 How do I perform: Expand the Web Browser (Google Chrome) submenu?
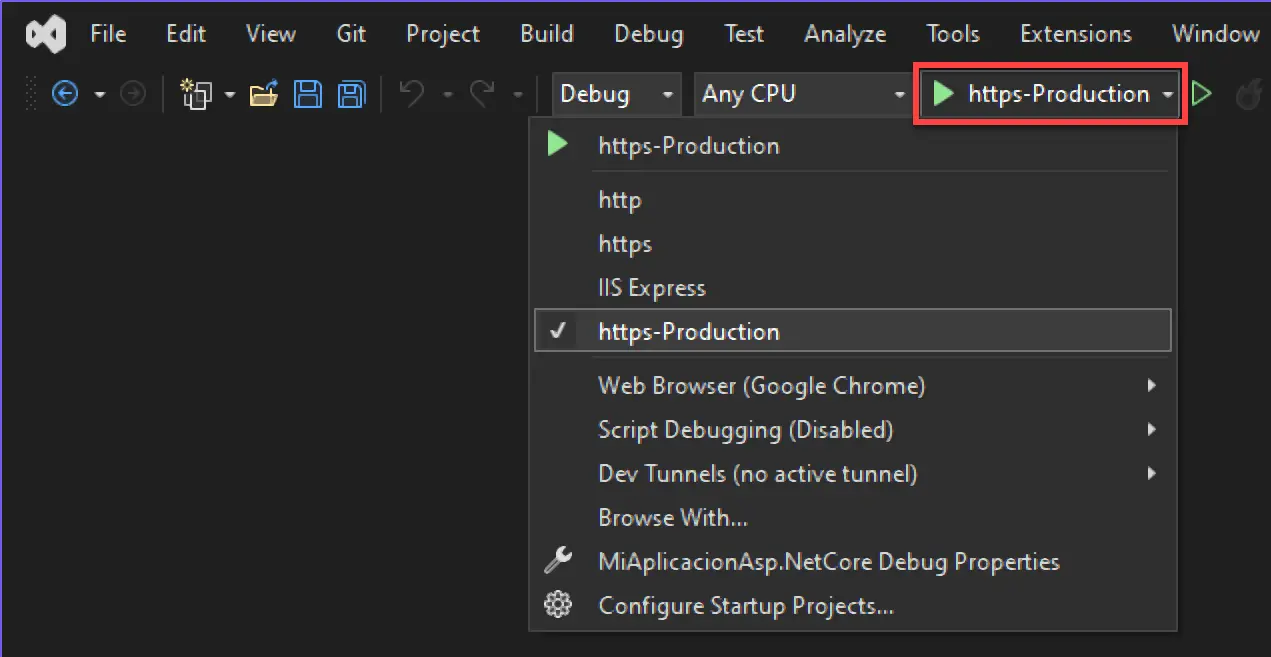[762, 385]
